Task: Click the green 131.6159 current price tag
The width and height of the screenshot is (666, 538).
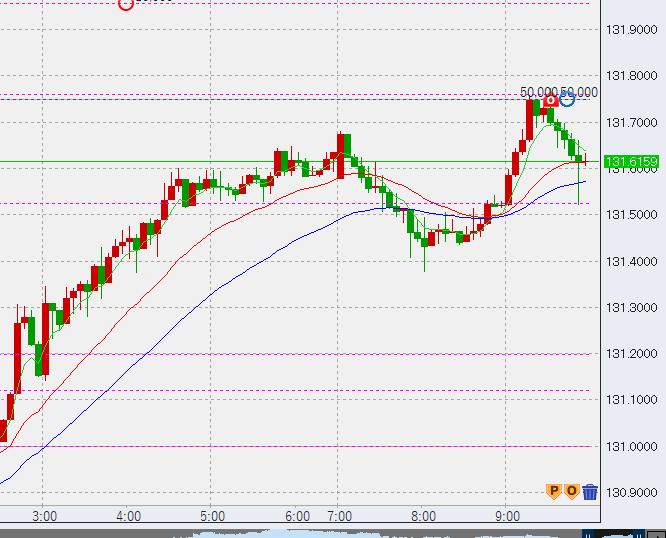Action: (x=632, y=162)
